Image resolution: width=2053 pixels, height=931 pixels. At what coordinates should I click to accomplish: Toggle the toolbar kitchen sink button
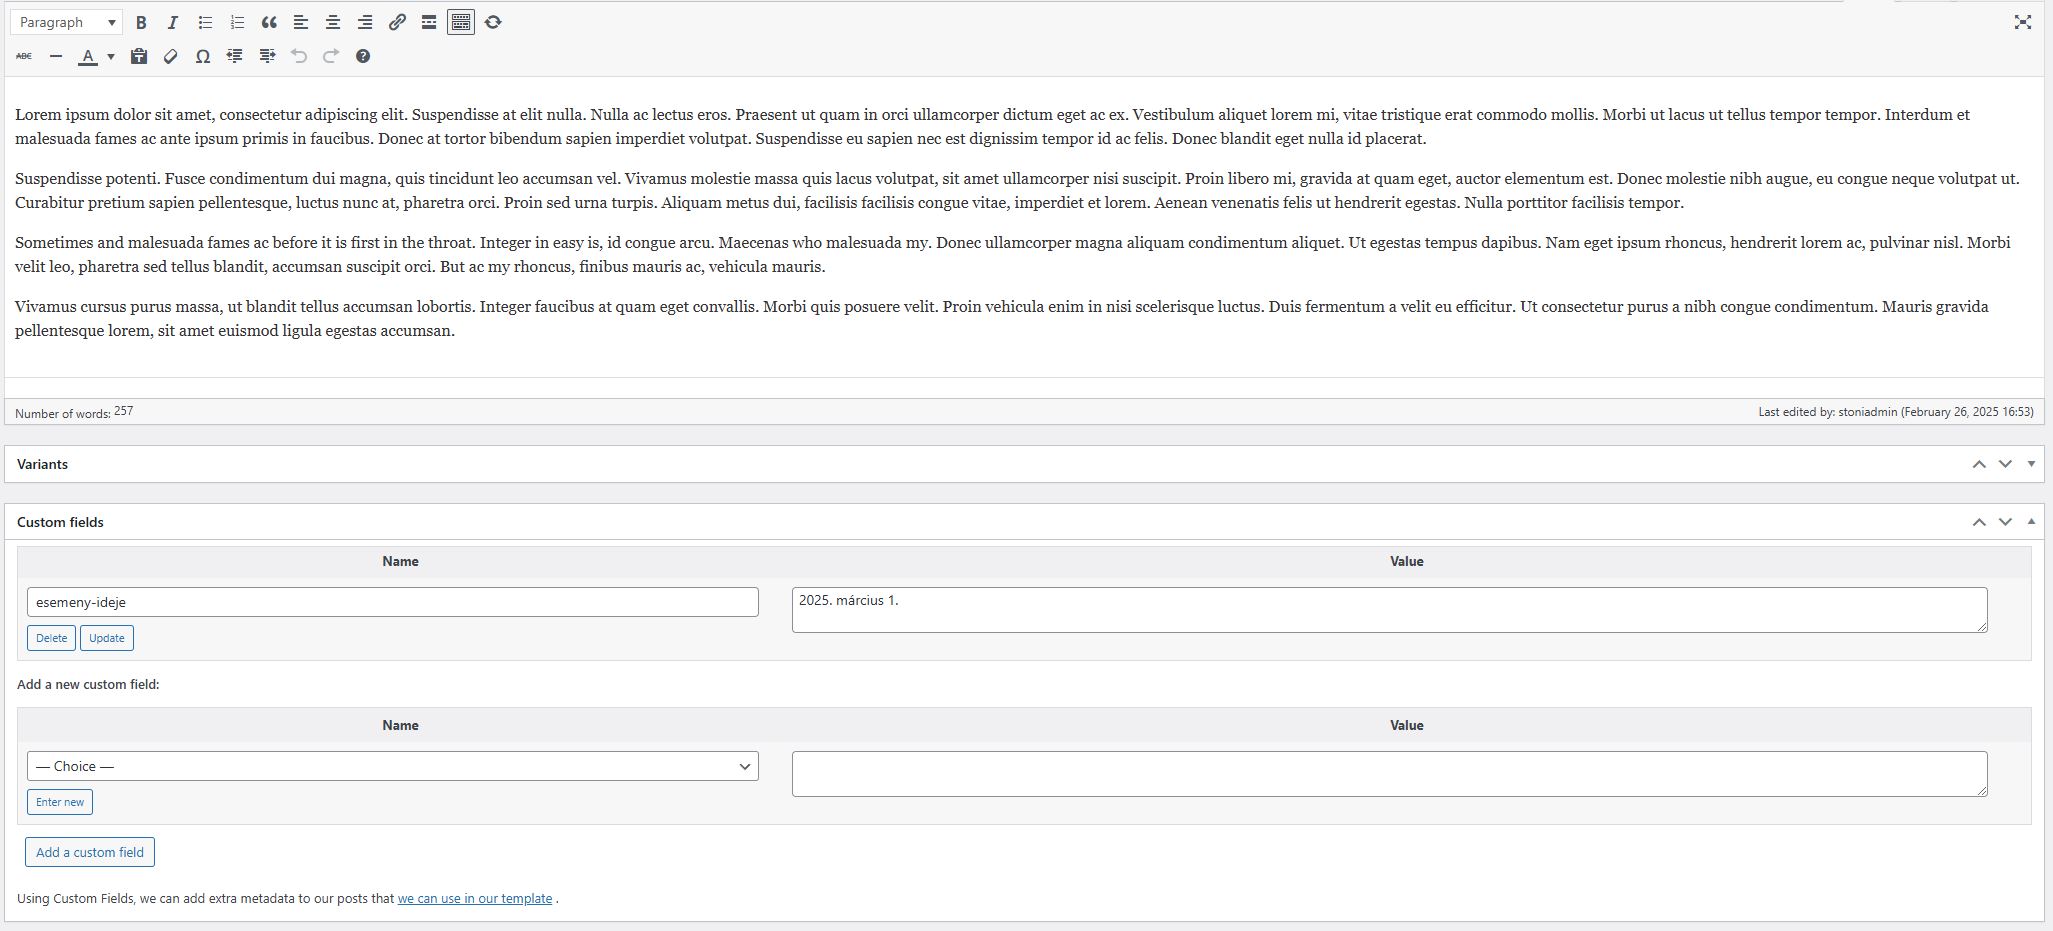click(461, 22)
